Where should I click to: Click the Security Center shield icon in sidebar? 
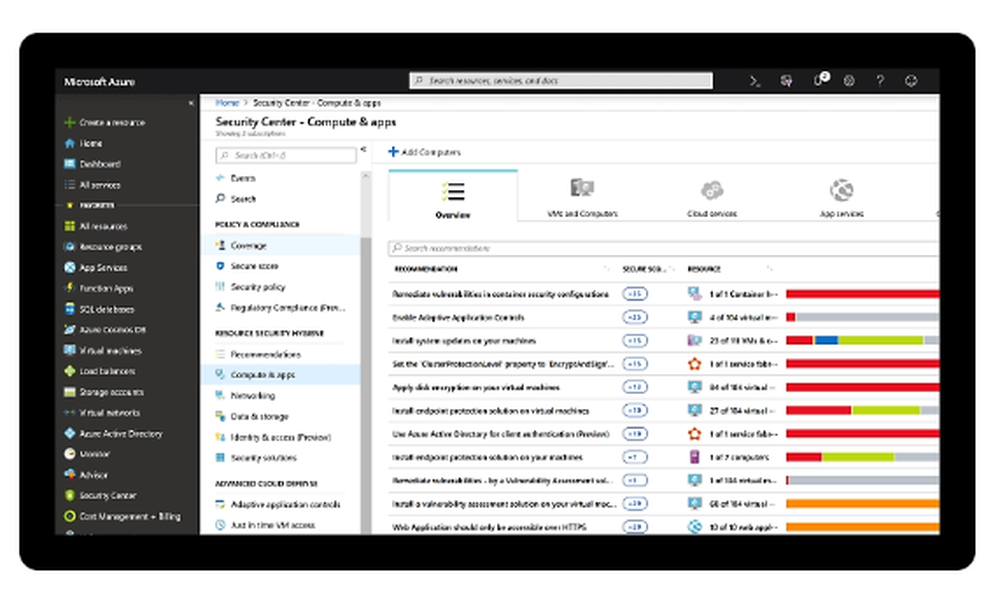tap(70, 495)
